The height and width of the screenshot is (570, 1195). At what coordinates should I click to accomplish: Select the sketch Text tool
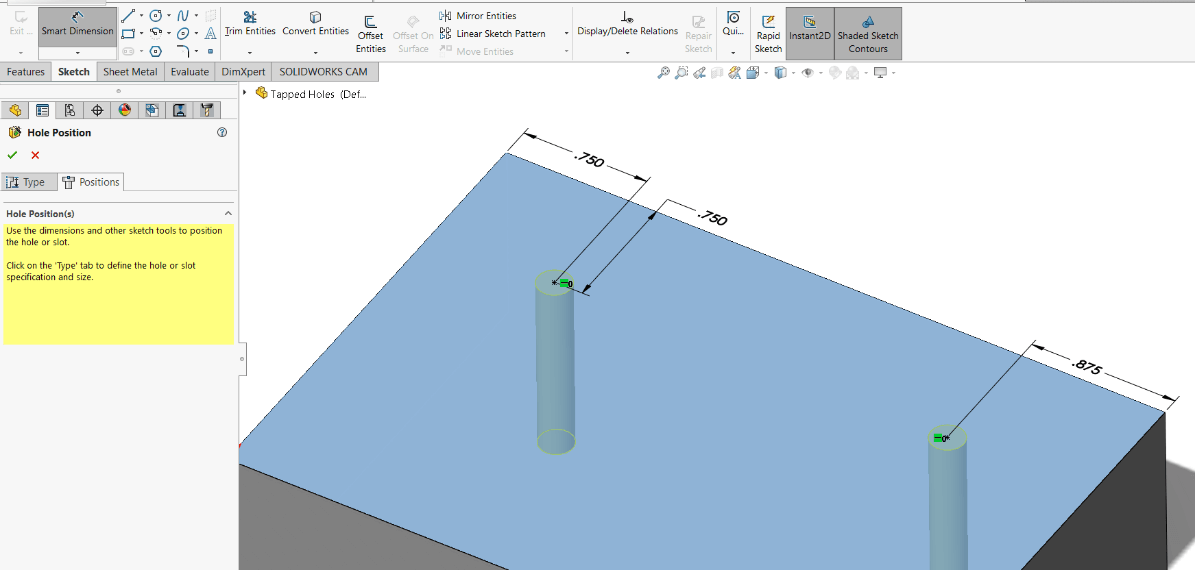pos(210,34)
